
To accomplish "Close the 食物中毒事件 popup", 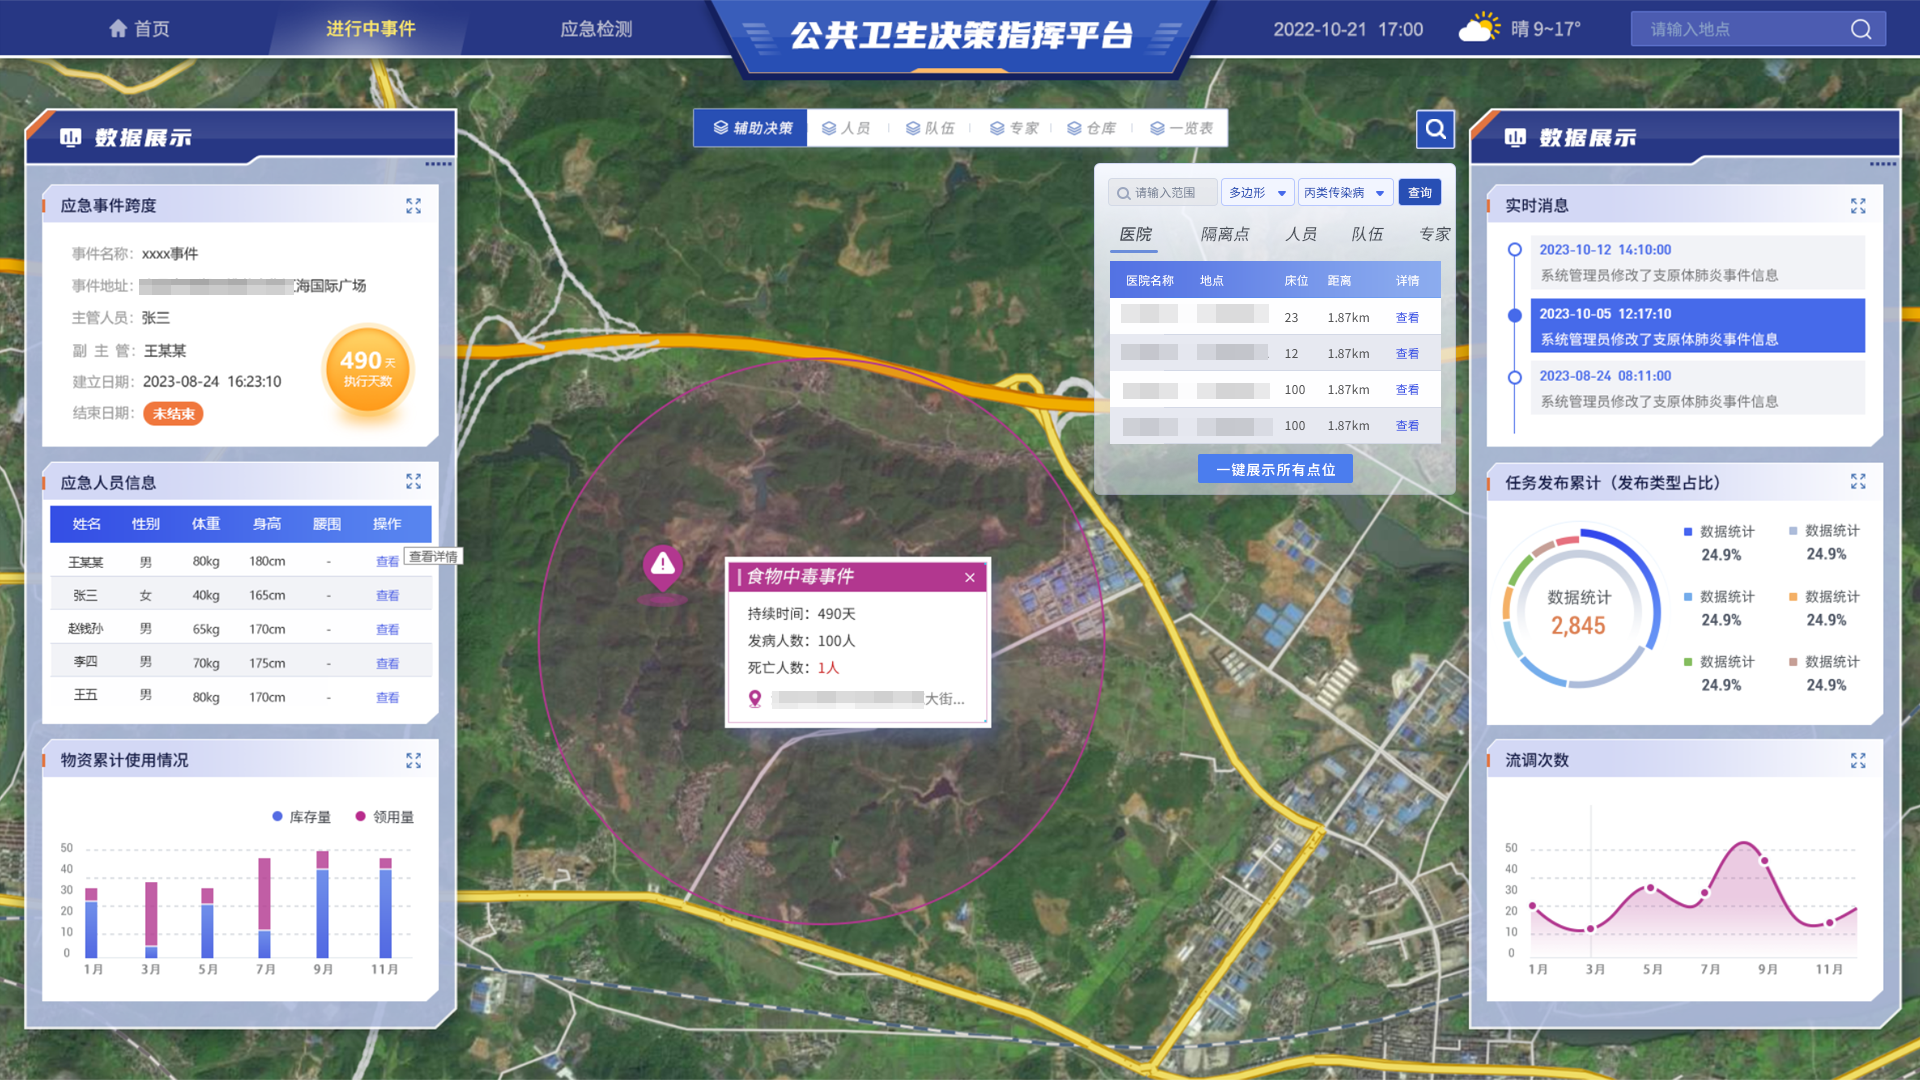I will tap(969, 577).
